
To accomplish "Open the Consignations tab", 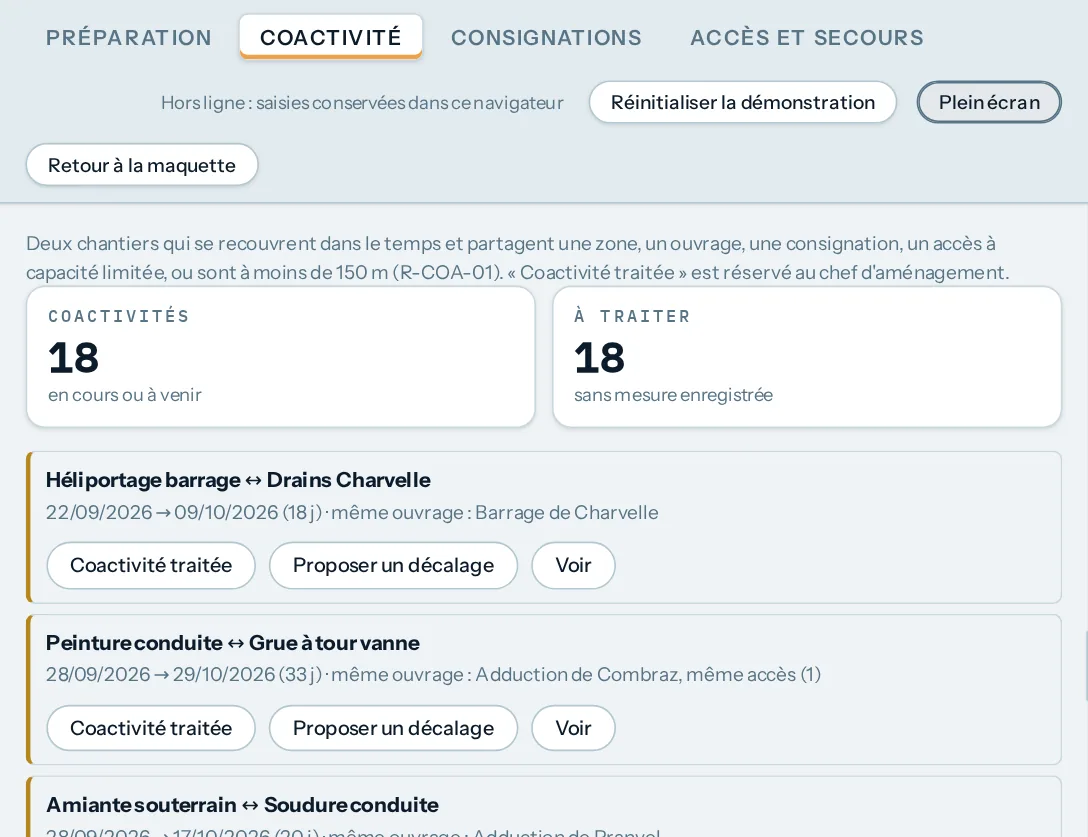I will click(546, 37).
